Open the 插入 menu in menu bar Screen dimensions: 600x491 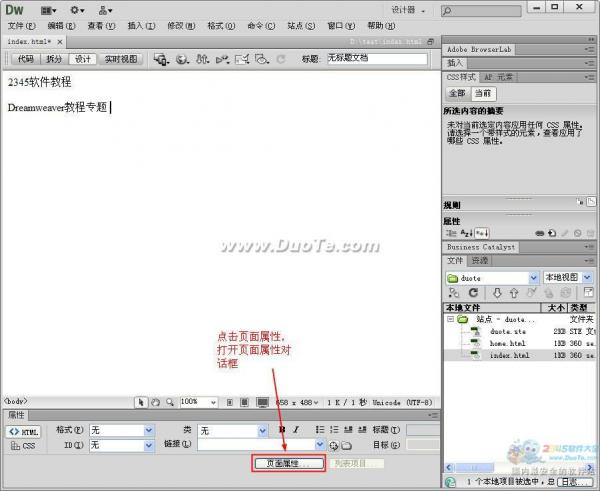point(141,26)
